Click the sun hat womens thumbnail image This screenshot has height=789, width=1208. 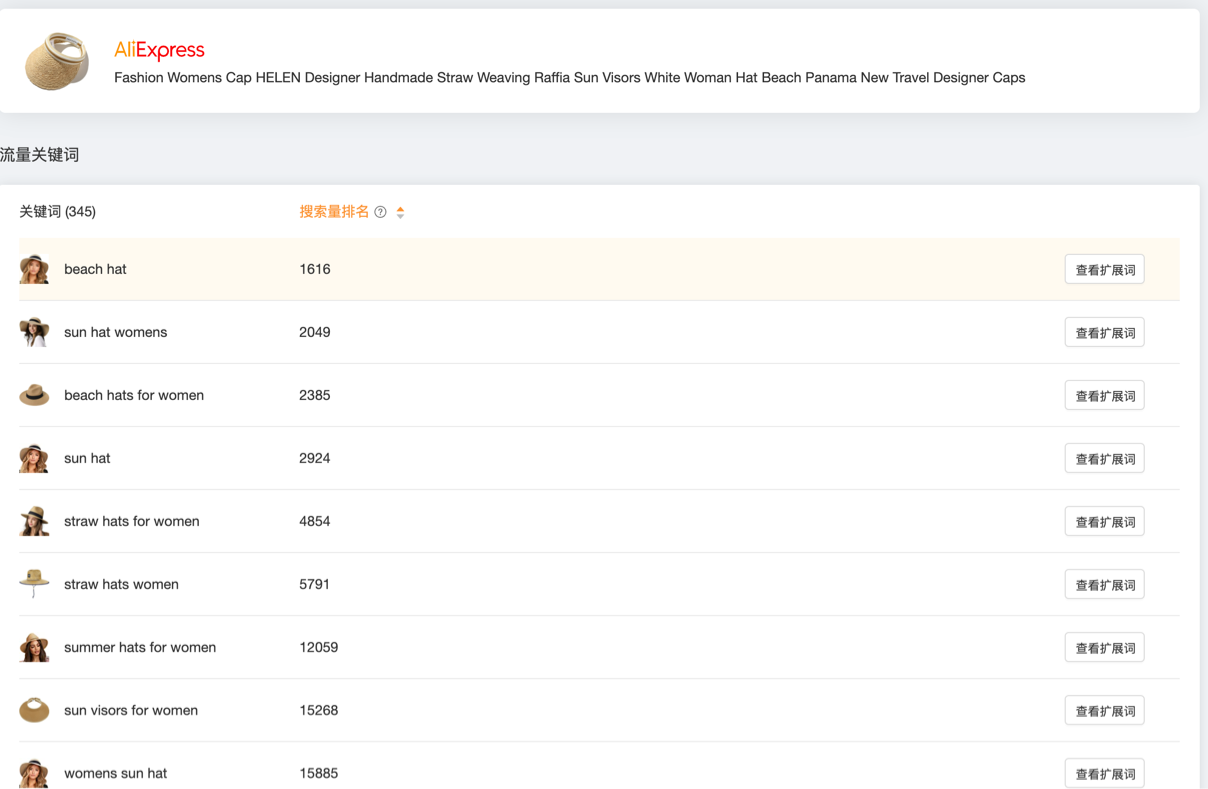(34, 332)
